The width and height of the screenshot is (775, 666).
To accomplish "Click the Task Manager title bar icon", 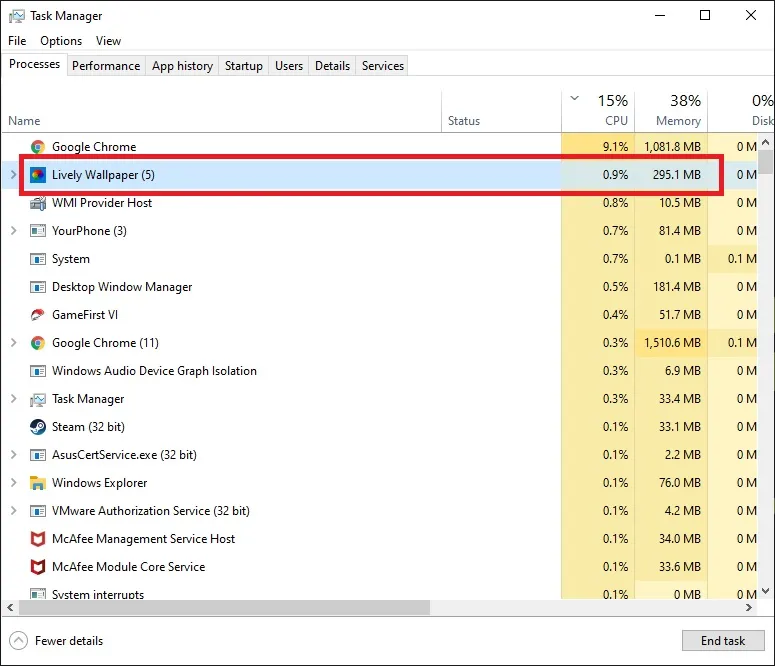I will point(16,16).
